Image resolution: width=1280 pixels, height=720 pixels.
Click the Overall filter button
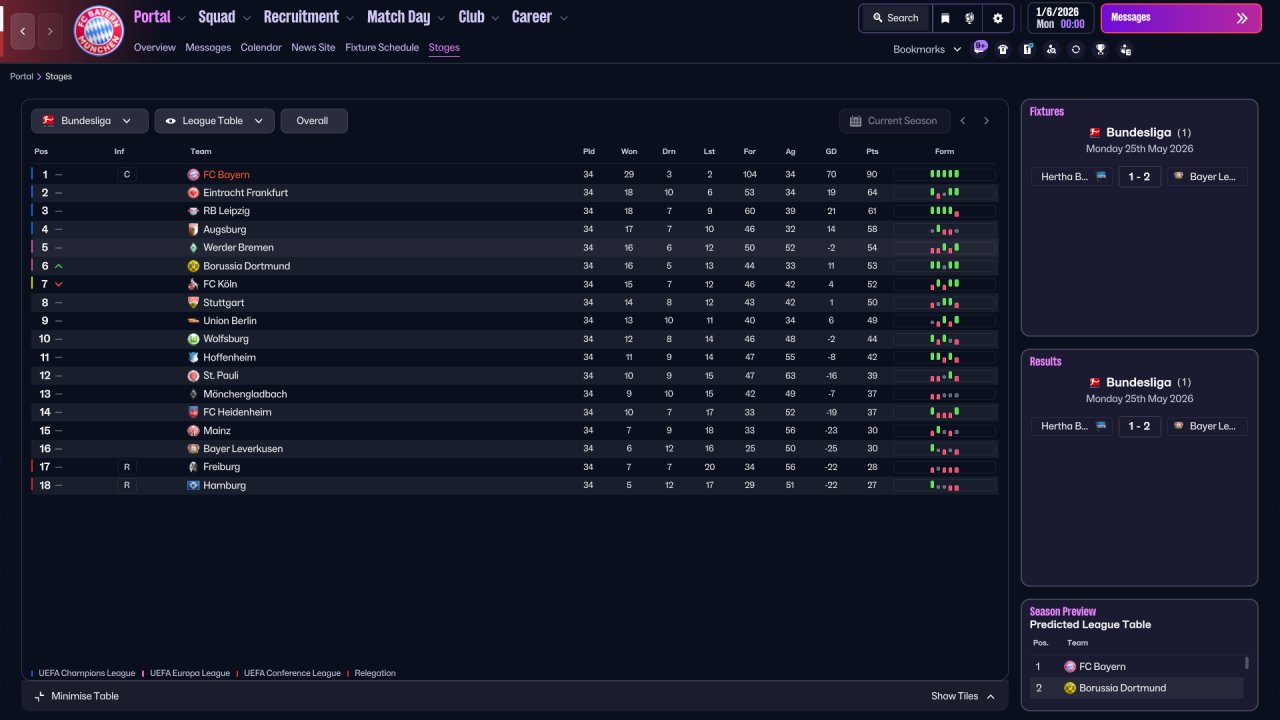(x=313, y=121)
